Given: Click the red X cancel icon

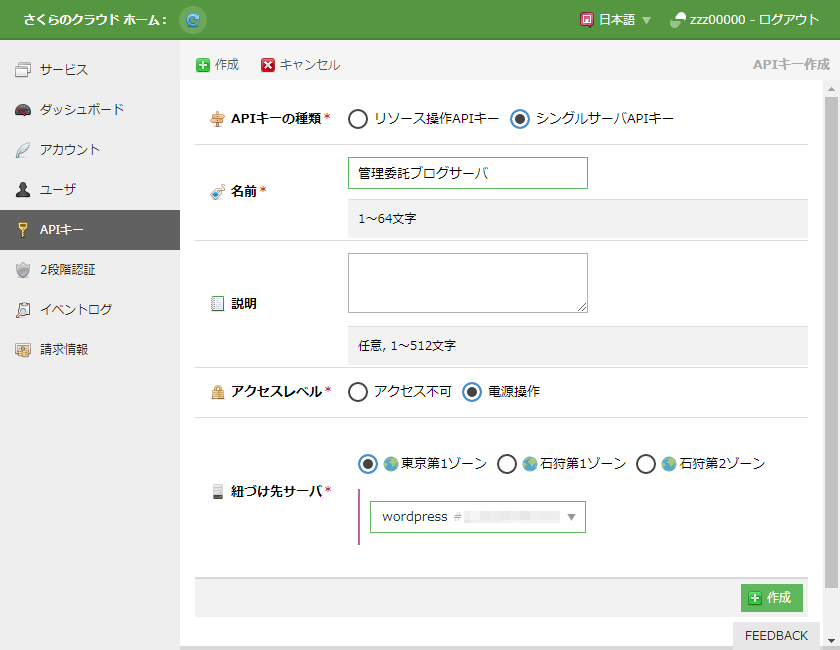Looking at the screenshot, I should pos(268,65).
